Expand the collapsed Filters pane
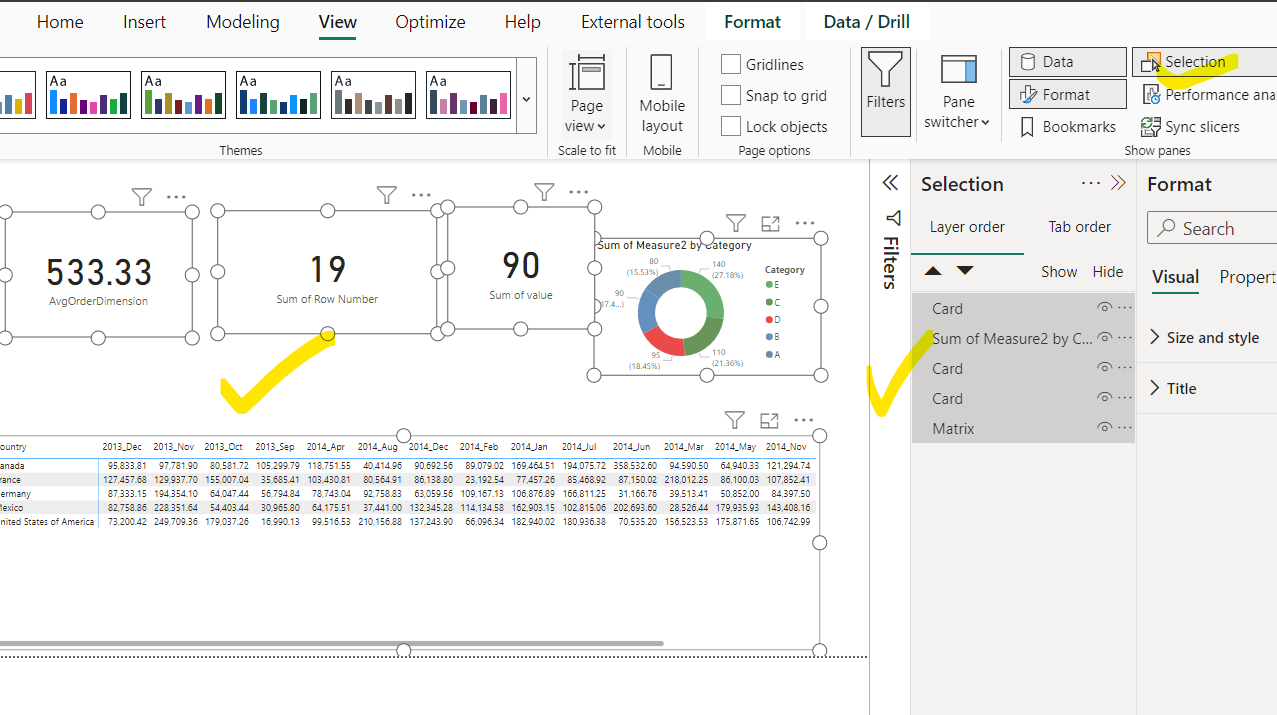Image resolution: width=1277 pixels, height=715 pixels. pos(890,183)
